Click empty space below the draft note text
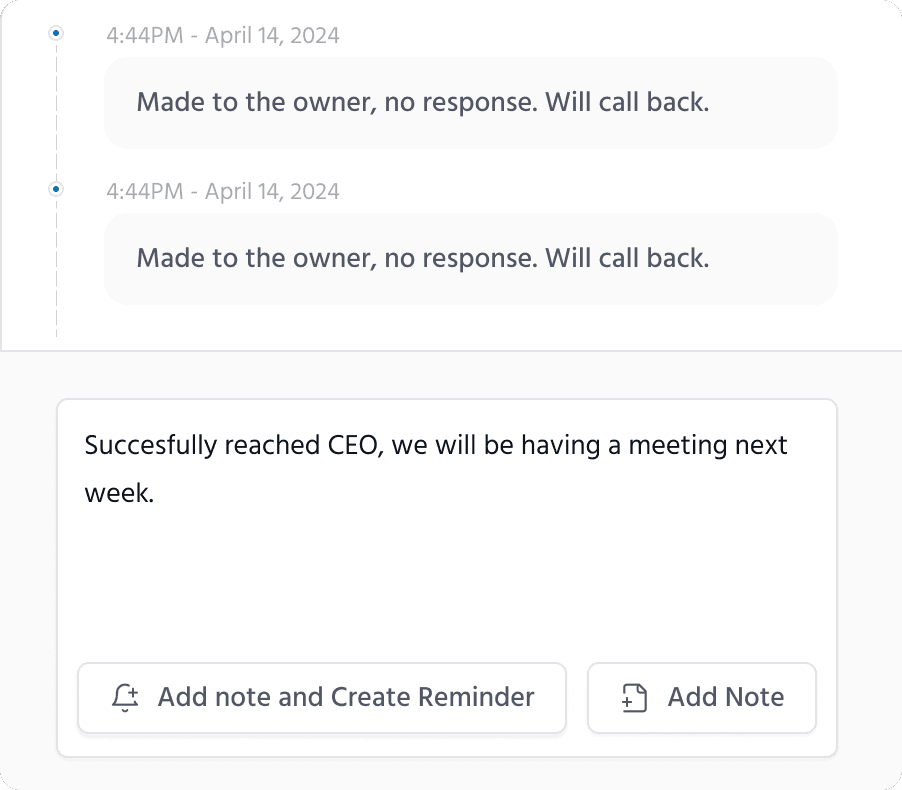 [446, 590]
